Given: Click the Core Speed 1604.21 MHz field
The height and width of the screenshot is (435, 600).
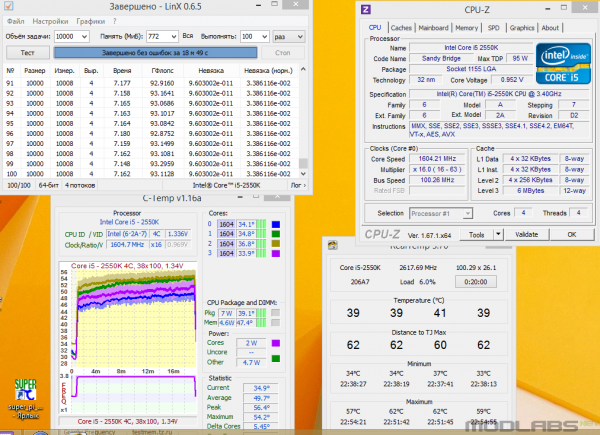Looking at the screenshot, I should pos(437,159).
